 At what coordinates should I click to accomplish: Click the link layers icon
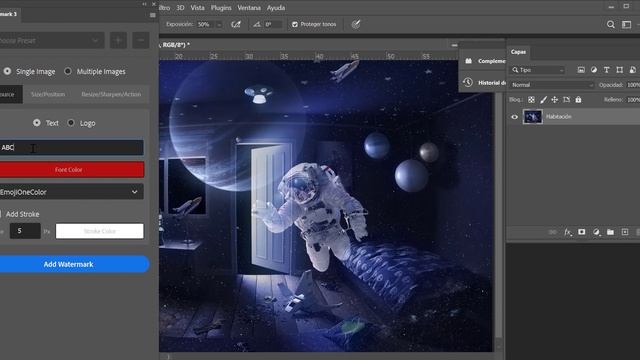tap(553, 232)
